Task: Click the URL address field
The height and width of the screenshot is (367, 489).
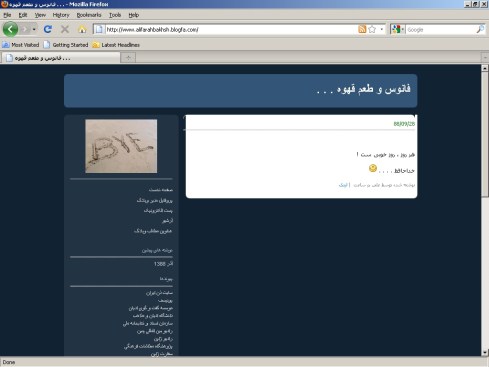Action: tap(231, 29)
